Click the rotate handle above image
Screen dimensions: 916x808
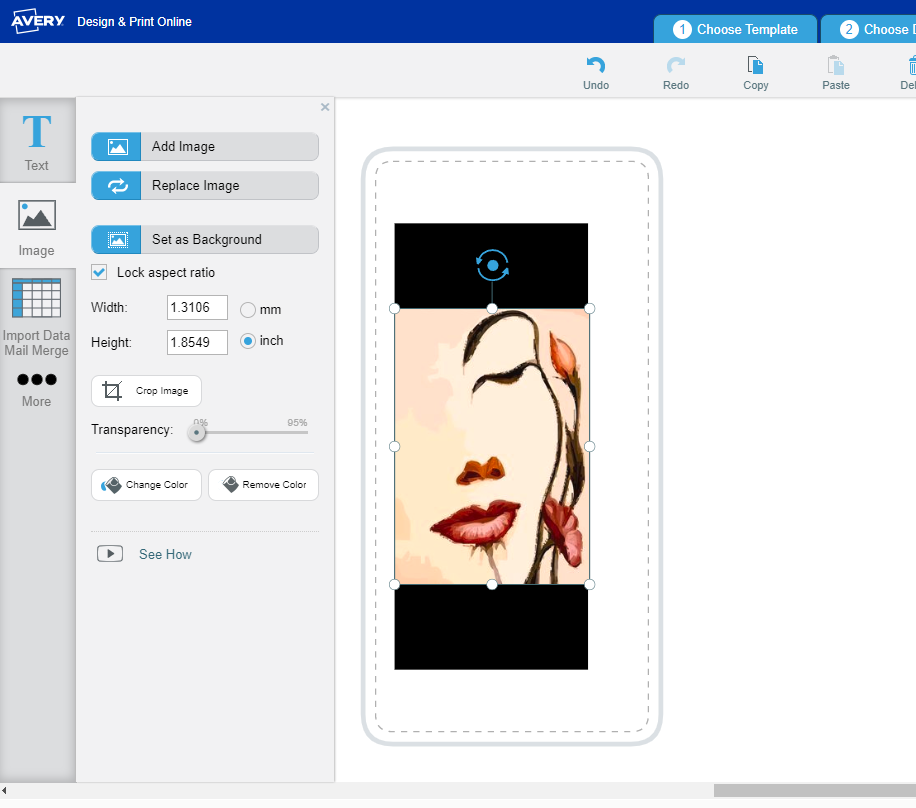[x=492, y=265]
